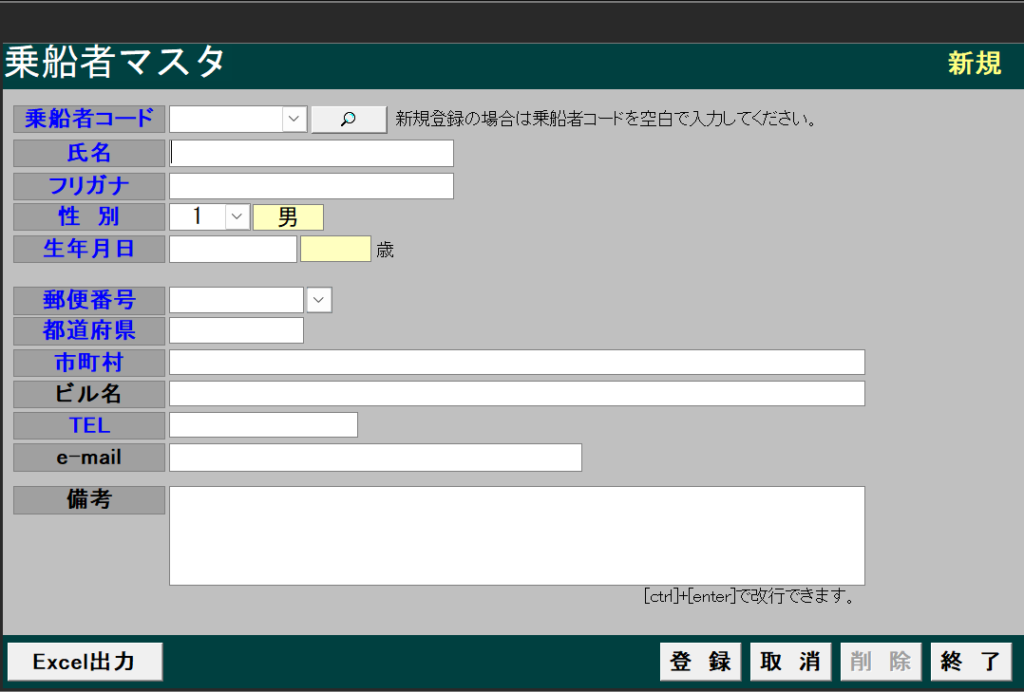Focus the ビル名 input field
The image size is (1024, 692).
pos(516,393)
